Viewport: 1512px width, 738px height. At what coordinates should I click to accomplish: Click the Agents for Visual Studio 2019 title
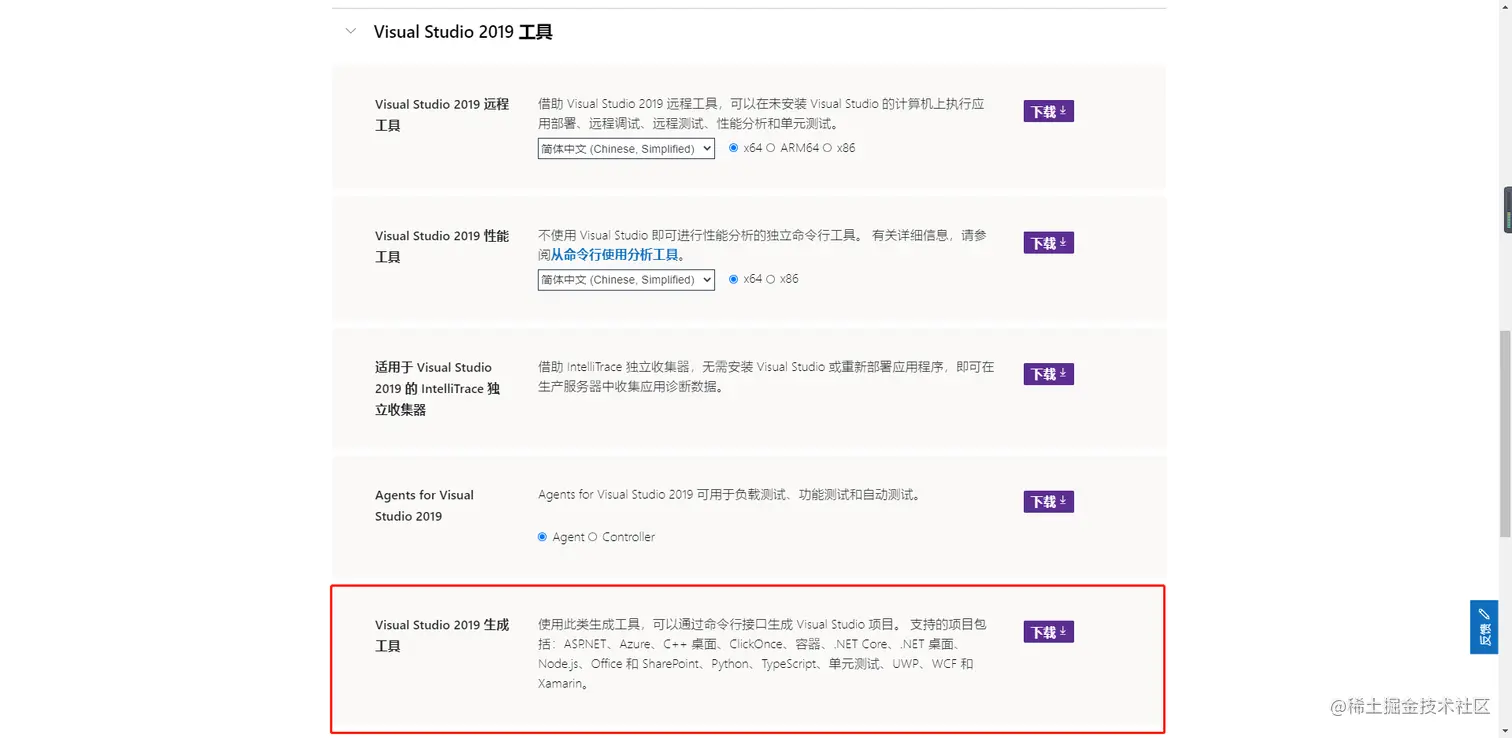pyautogui.click(x=424, y=505)
